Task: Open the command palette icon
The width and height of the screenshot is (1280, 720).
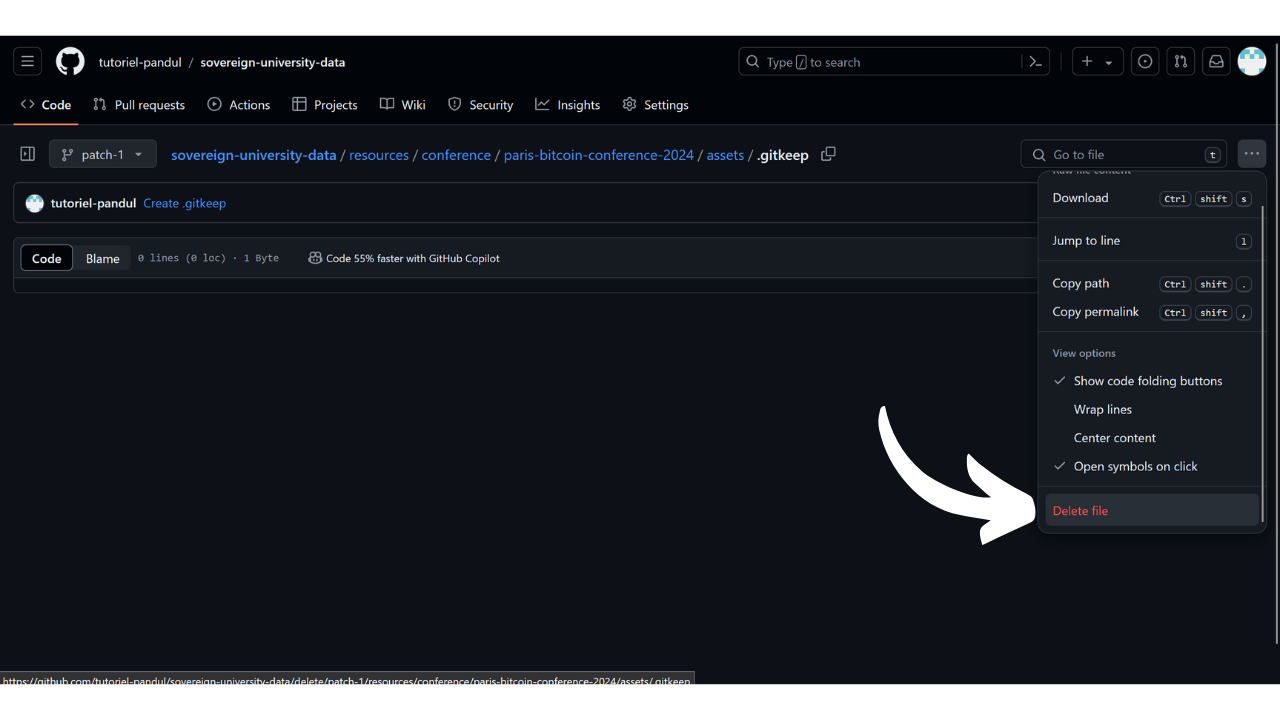Action: pos(1036,62)
